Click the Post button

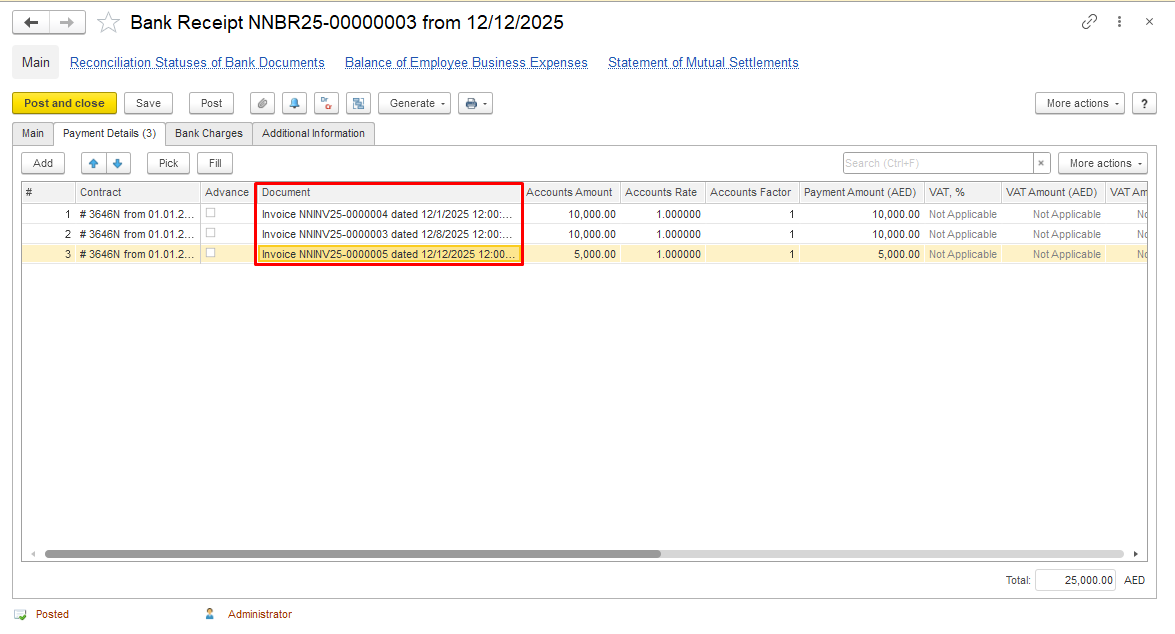pyautogui.click(x=211, y=103)
